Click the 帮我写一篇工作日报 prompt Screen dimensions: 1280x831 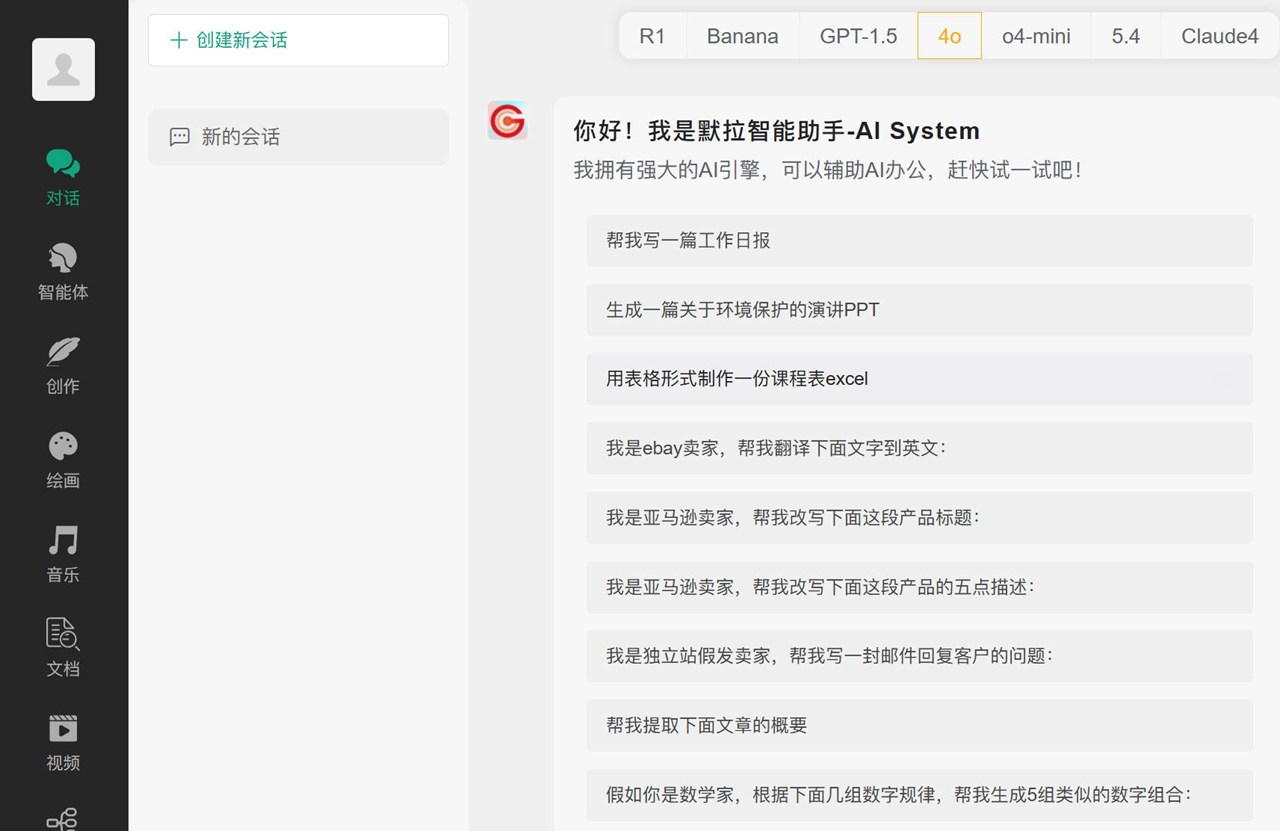click(918, 240)
